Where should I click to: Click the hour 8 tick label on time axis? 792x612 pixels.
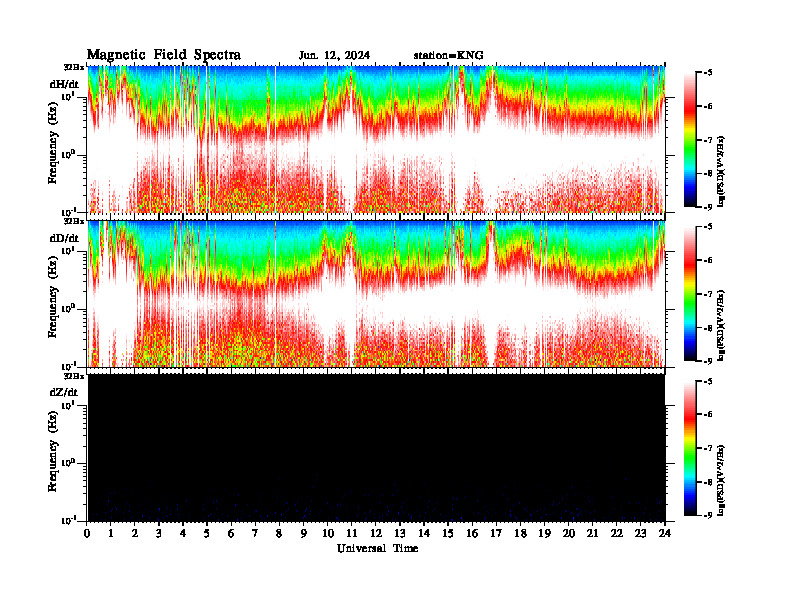tap(279, 533)
